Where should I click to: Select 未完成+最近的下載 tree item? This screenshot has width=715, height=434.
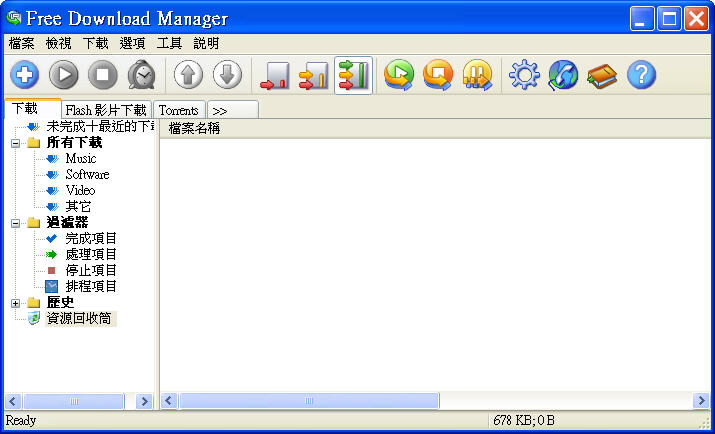100,127
